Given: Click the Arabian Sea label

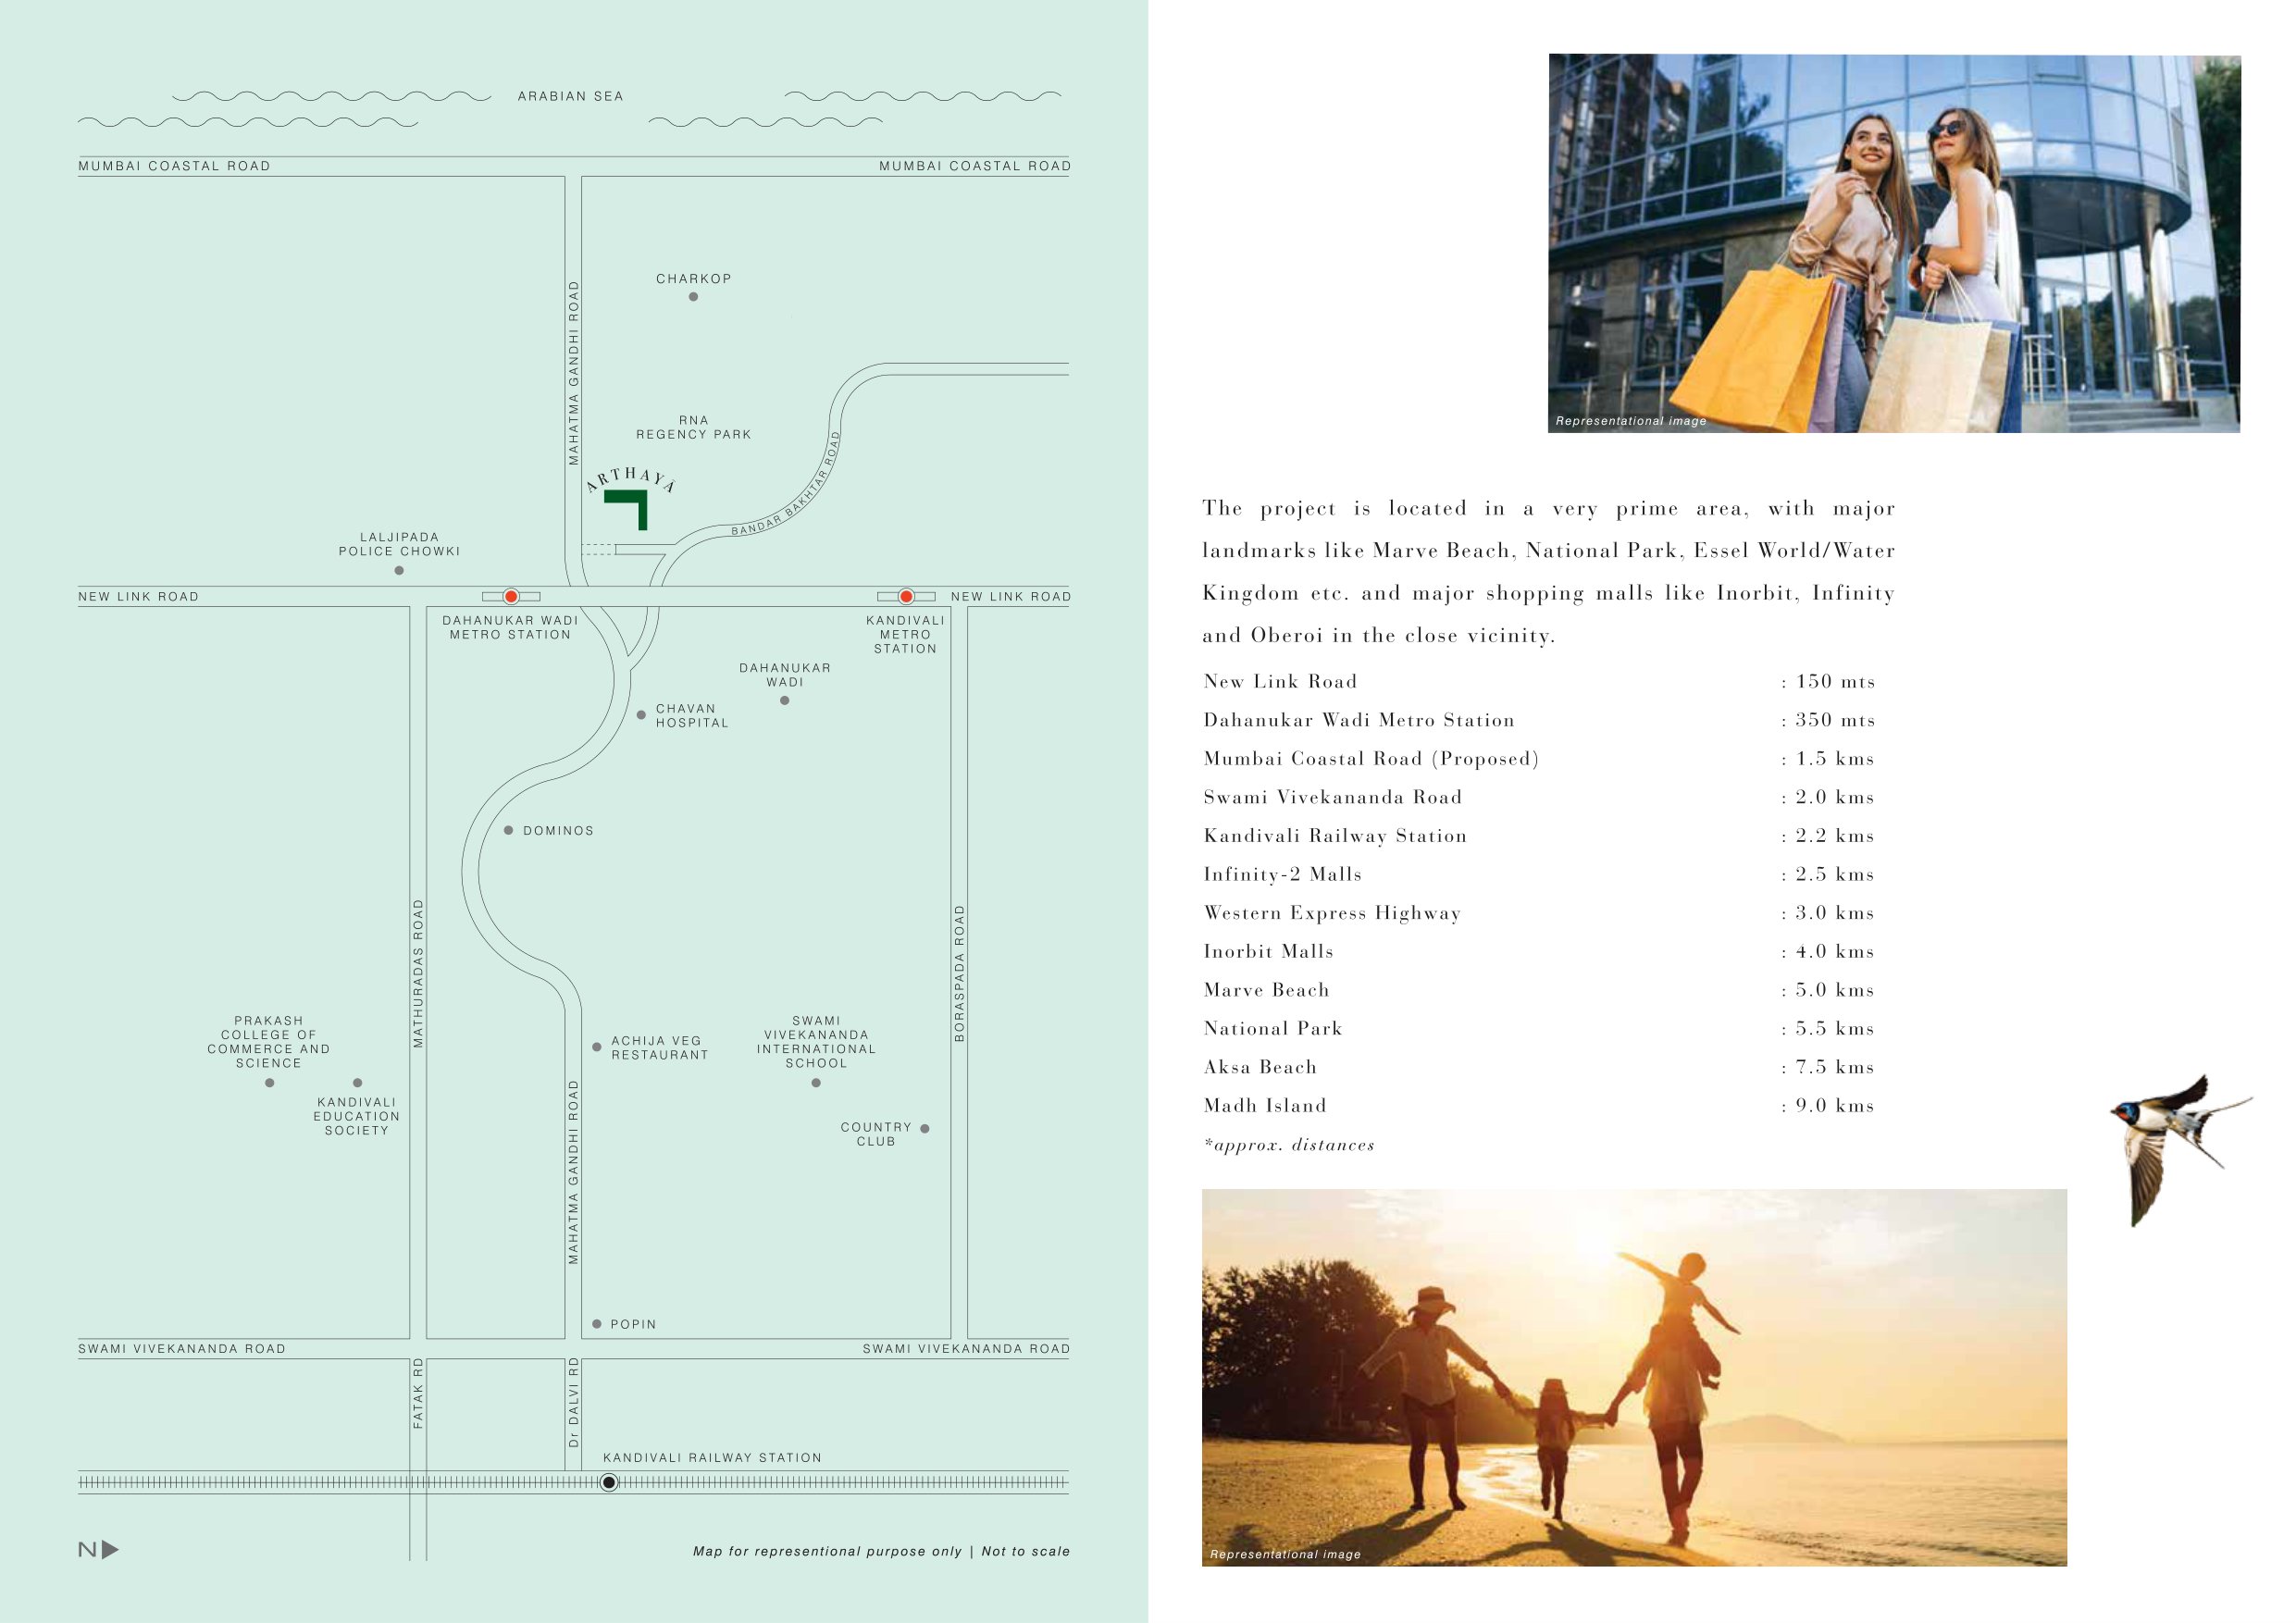Looking at the screenshot, I should click(x=571, y=97).
